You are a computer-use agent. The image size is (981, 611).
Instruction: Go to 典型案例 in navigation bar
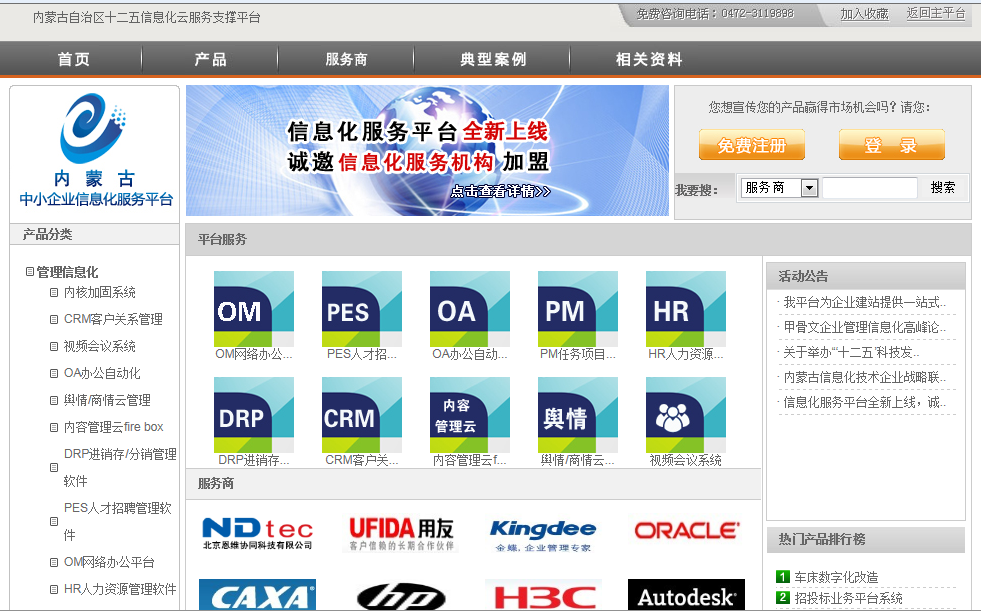(x=493, y=60)
